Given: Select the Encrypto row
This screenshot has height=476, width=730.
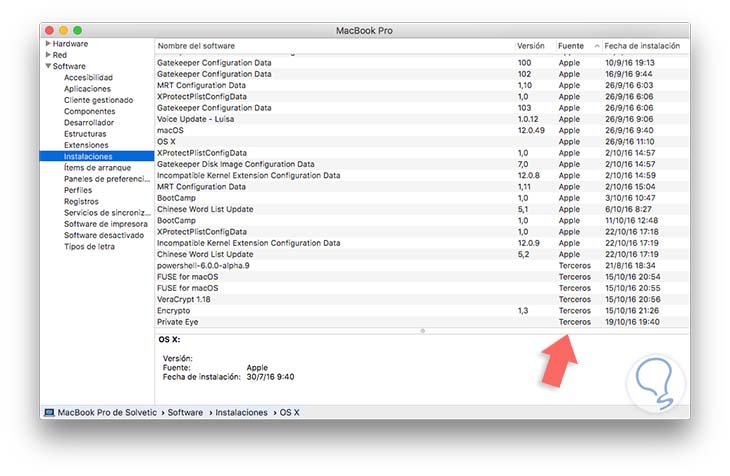Looking at the screenshot, I should 422,310.
